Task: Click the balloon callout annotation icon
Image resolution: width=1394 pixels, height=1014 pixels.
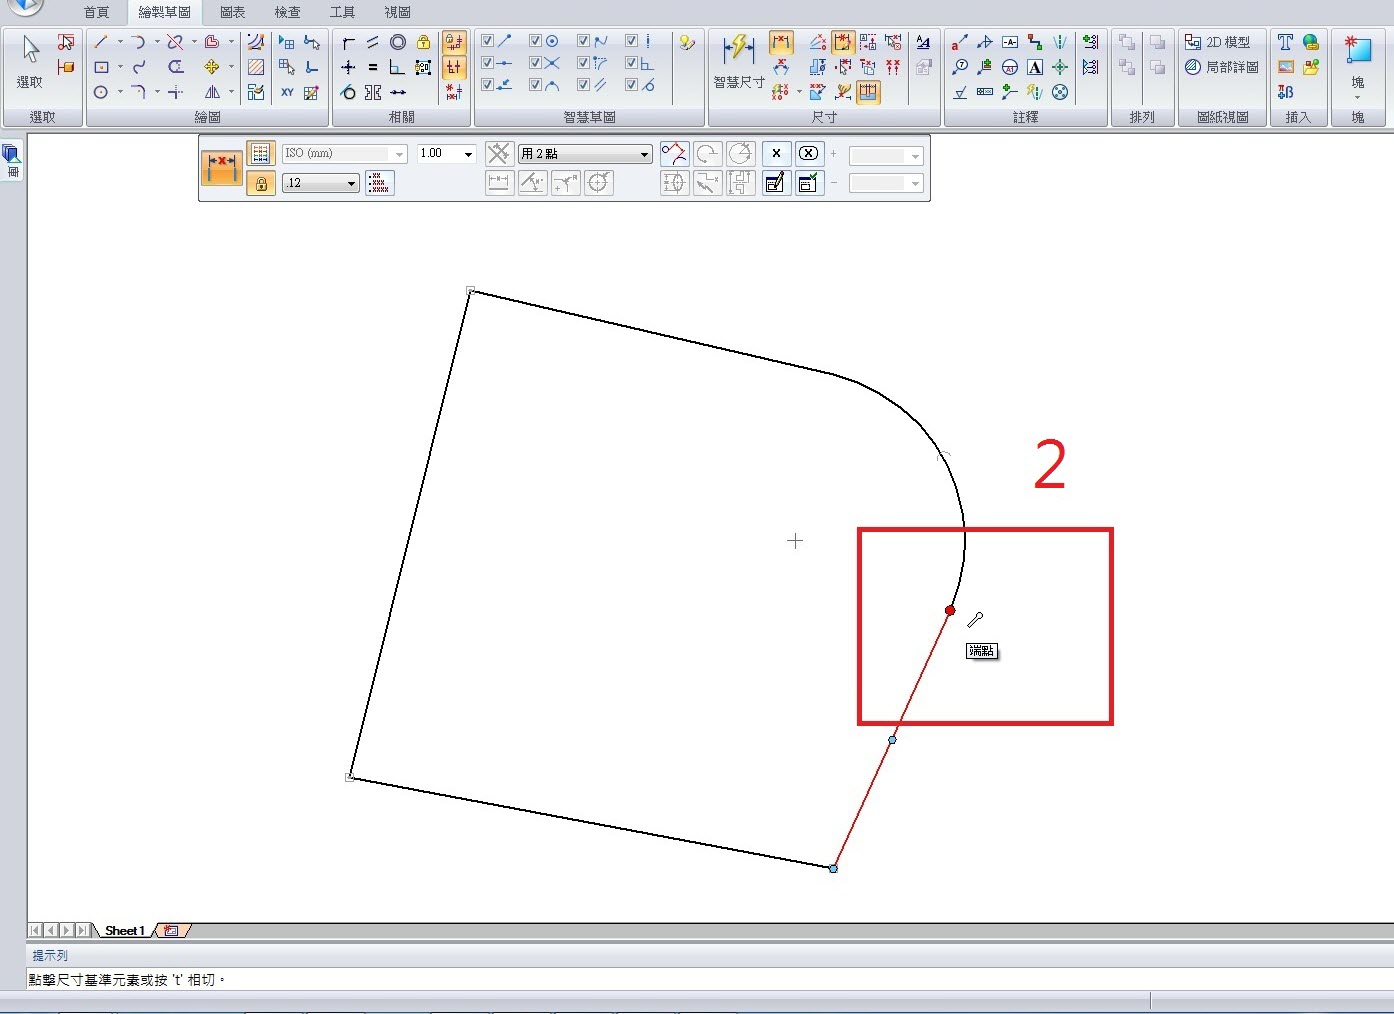Action: click(x=960, y=67)
